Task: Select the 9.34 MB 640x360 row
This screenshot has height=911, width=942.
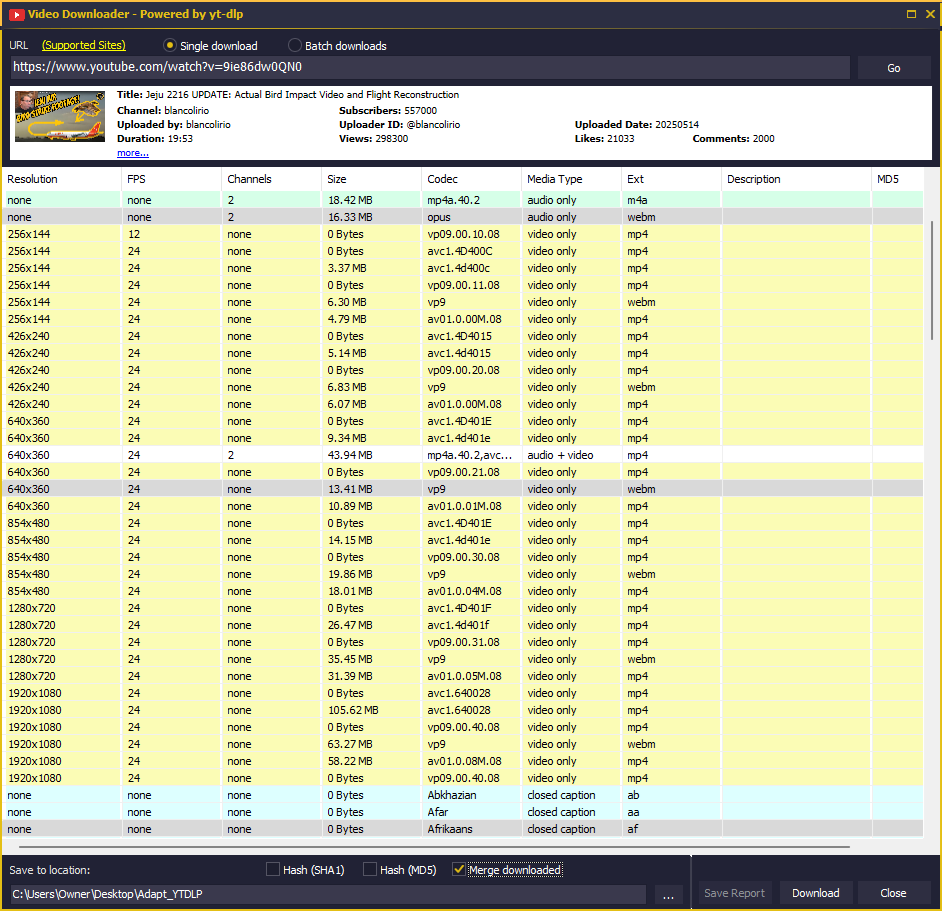Action: click(x=463, y=438)
